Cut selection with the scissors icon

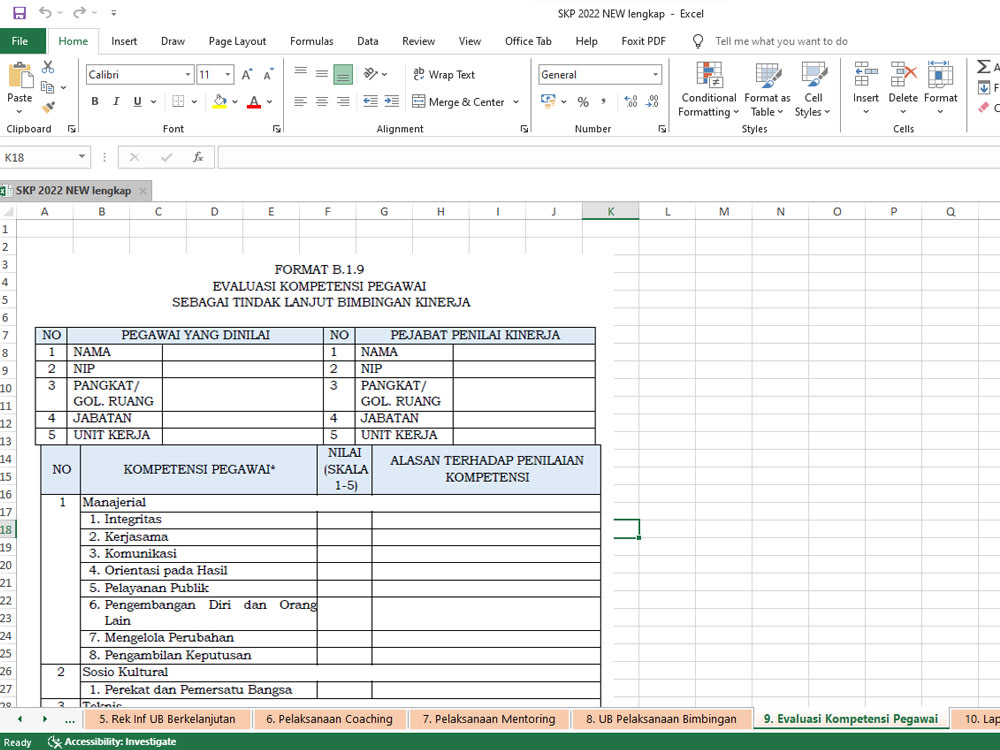tap(48, 67)
